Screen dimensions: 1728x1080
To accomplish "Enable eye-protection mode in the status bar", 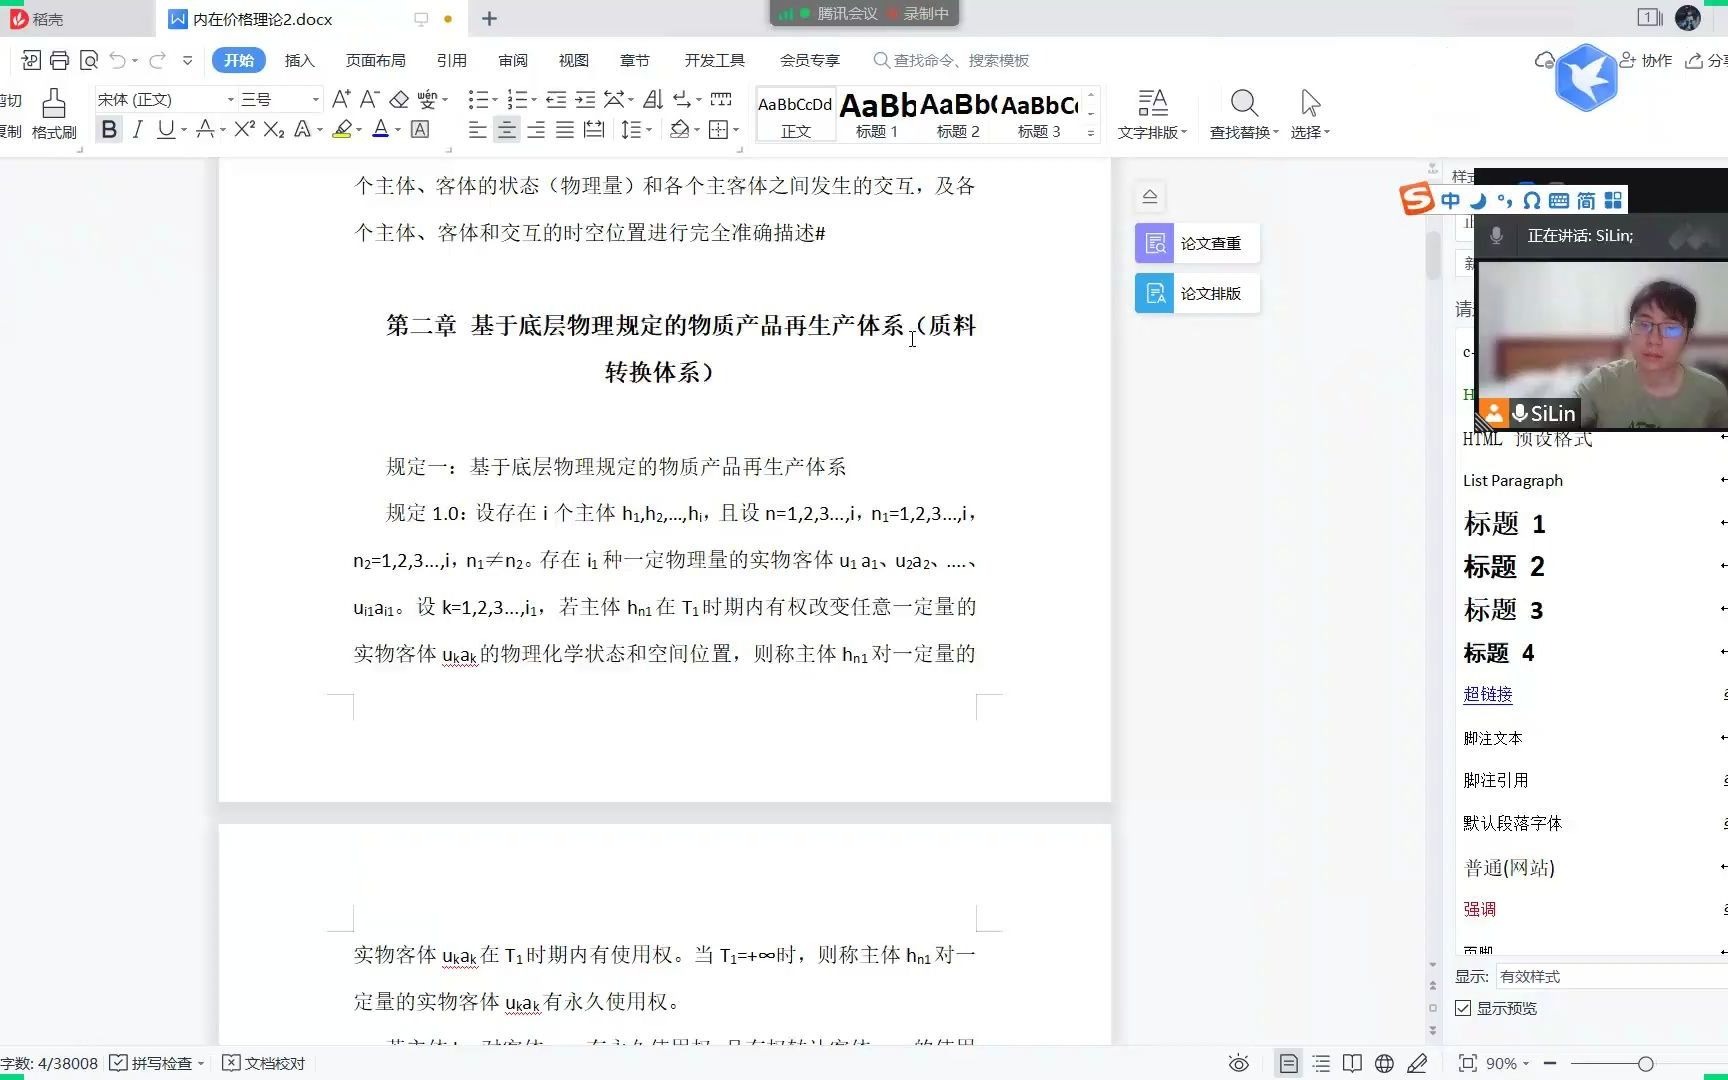I will (1237, 1063).
